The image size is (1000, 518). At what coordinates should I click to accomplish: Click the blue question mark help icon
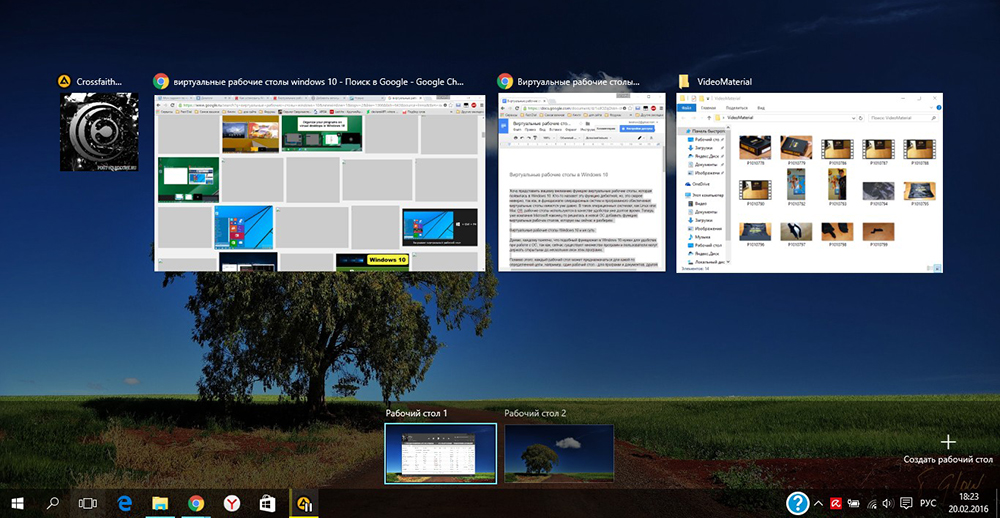click(x=797, y=503)
